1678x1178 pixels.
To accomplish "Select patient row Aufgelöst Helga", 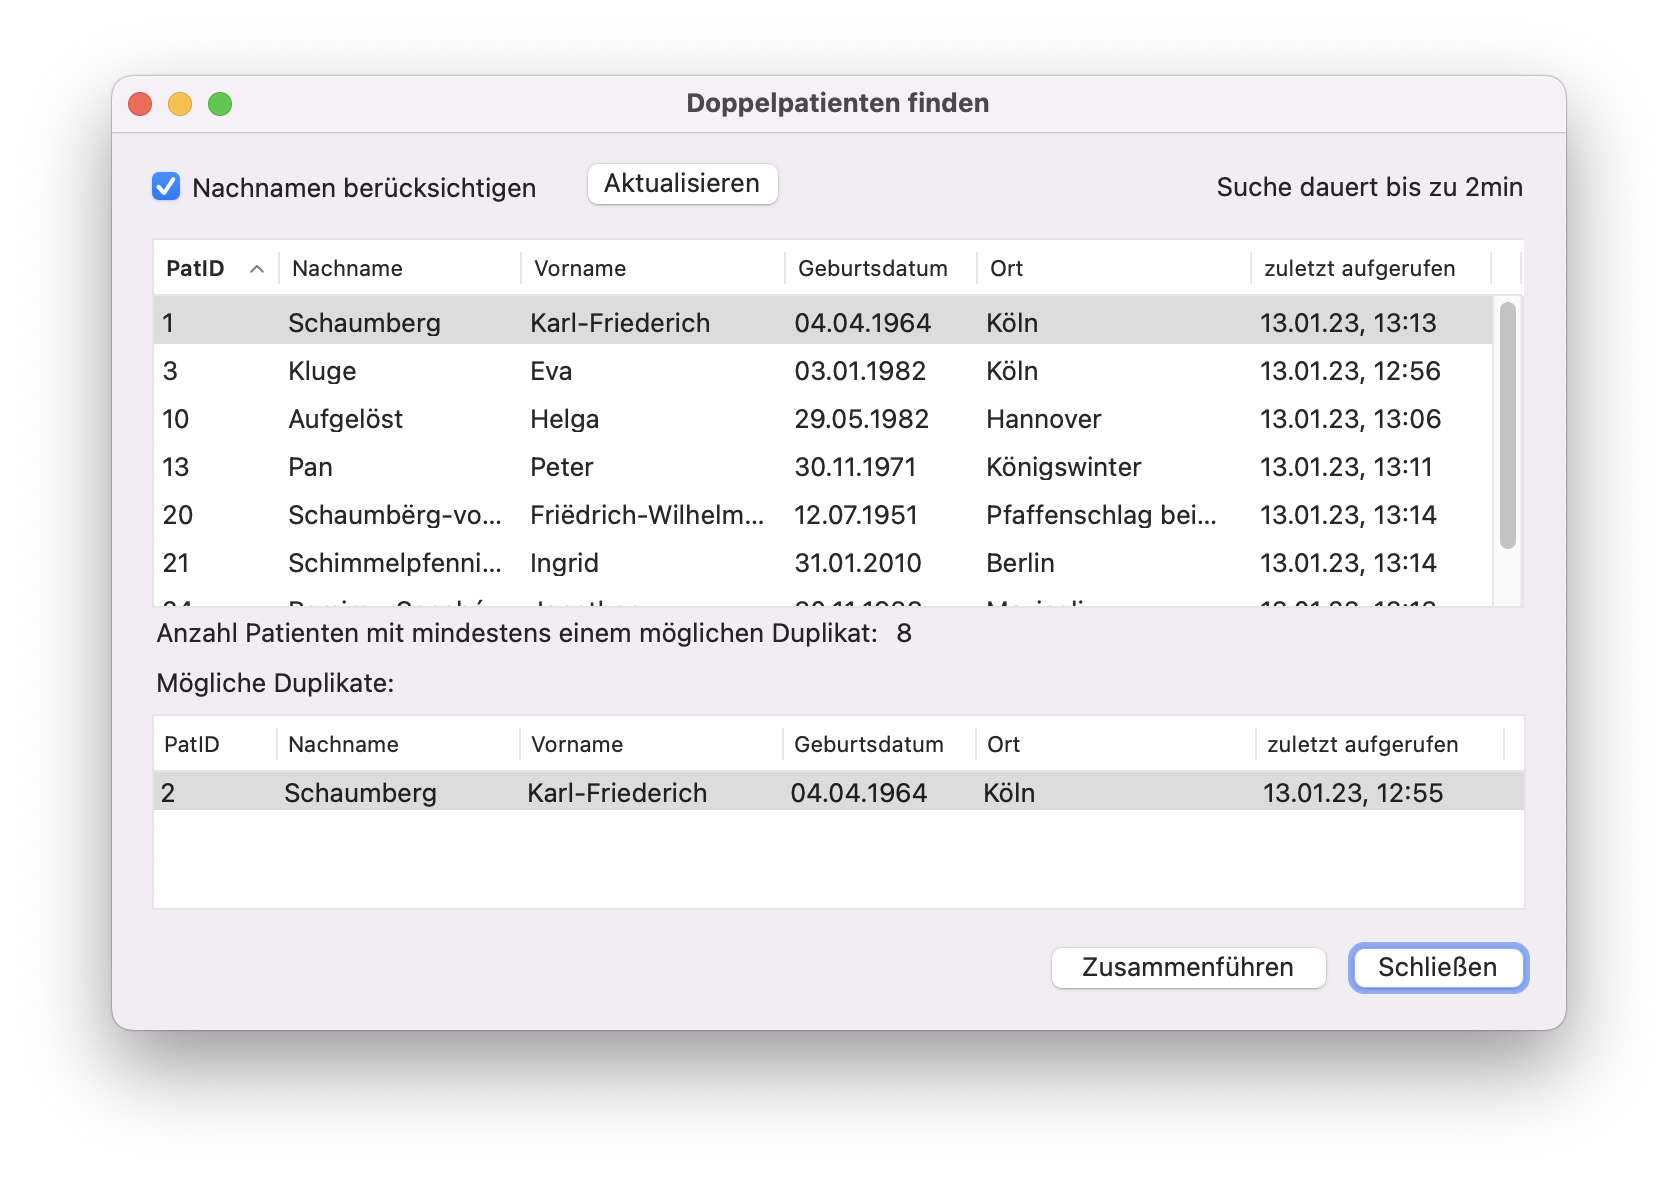I will tap(823, 419).
